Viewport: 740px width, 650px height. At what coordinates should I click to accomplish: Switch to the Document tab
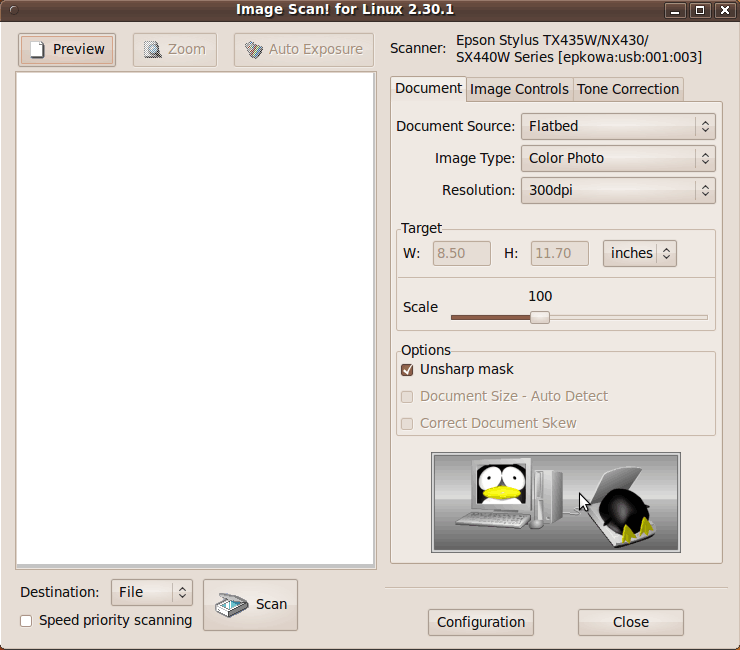pyautogui.click(x=428, y=89)
